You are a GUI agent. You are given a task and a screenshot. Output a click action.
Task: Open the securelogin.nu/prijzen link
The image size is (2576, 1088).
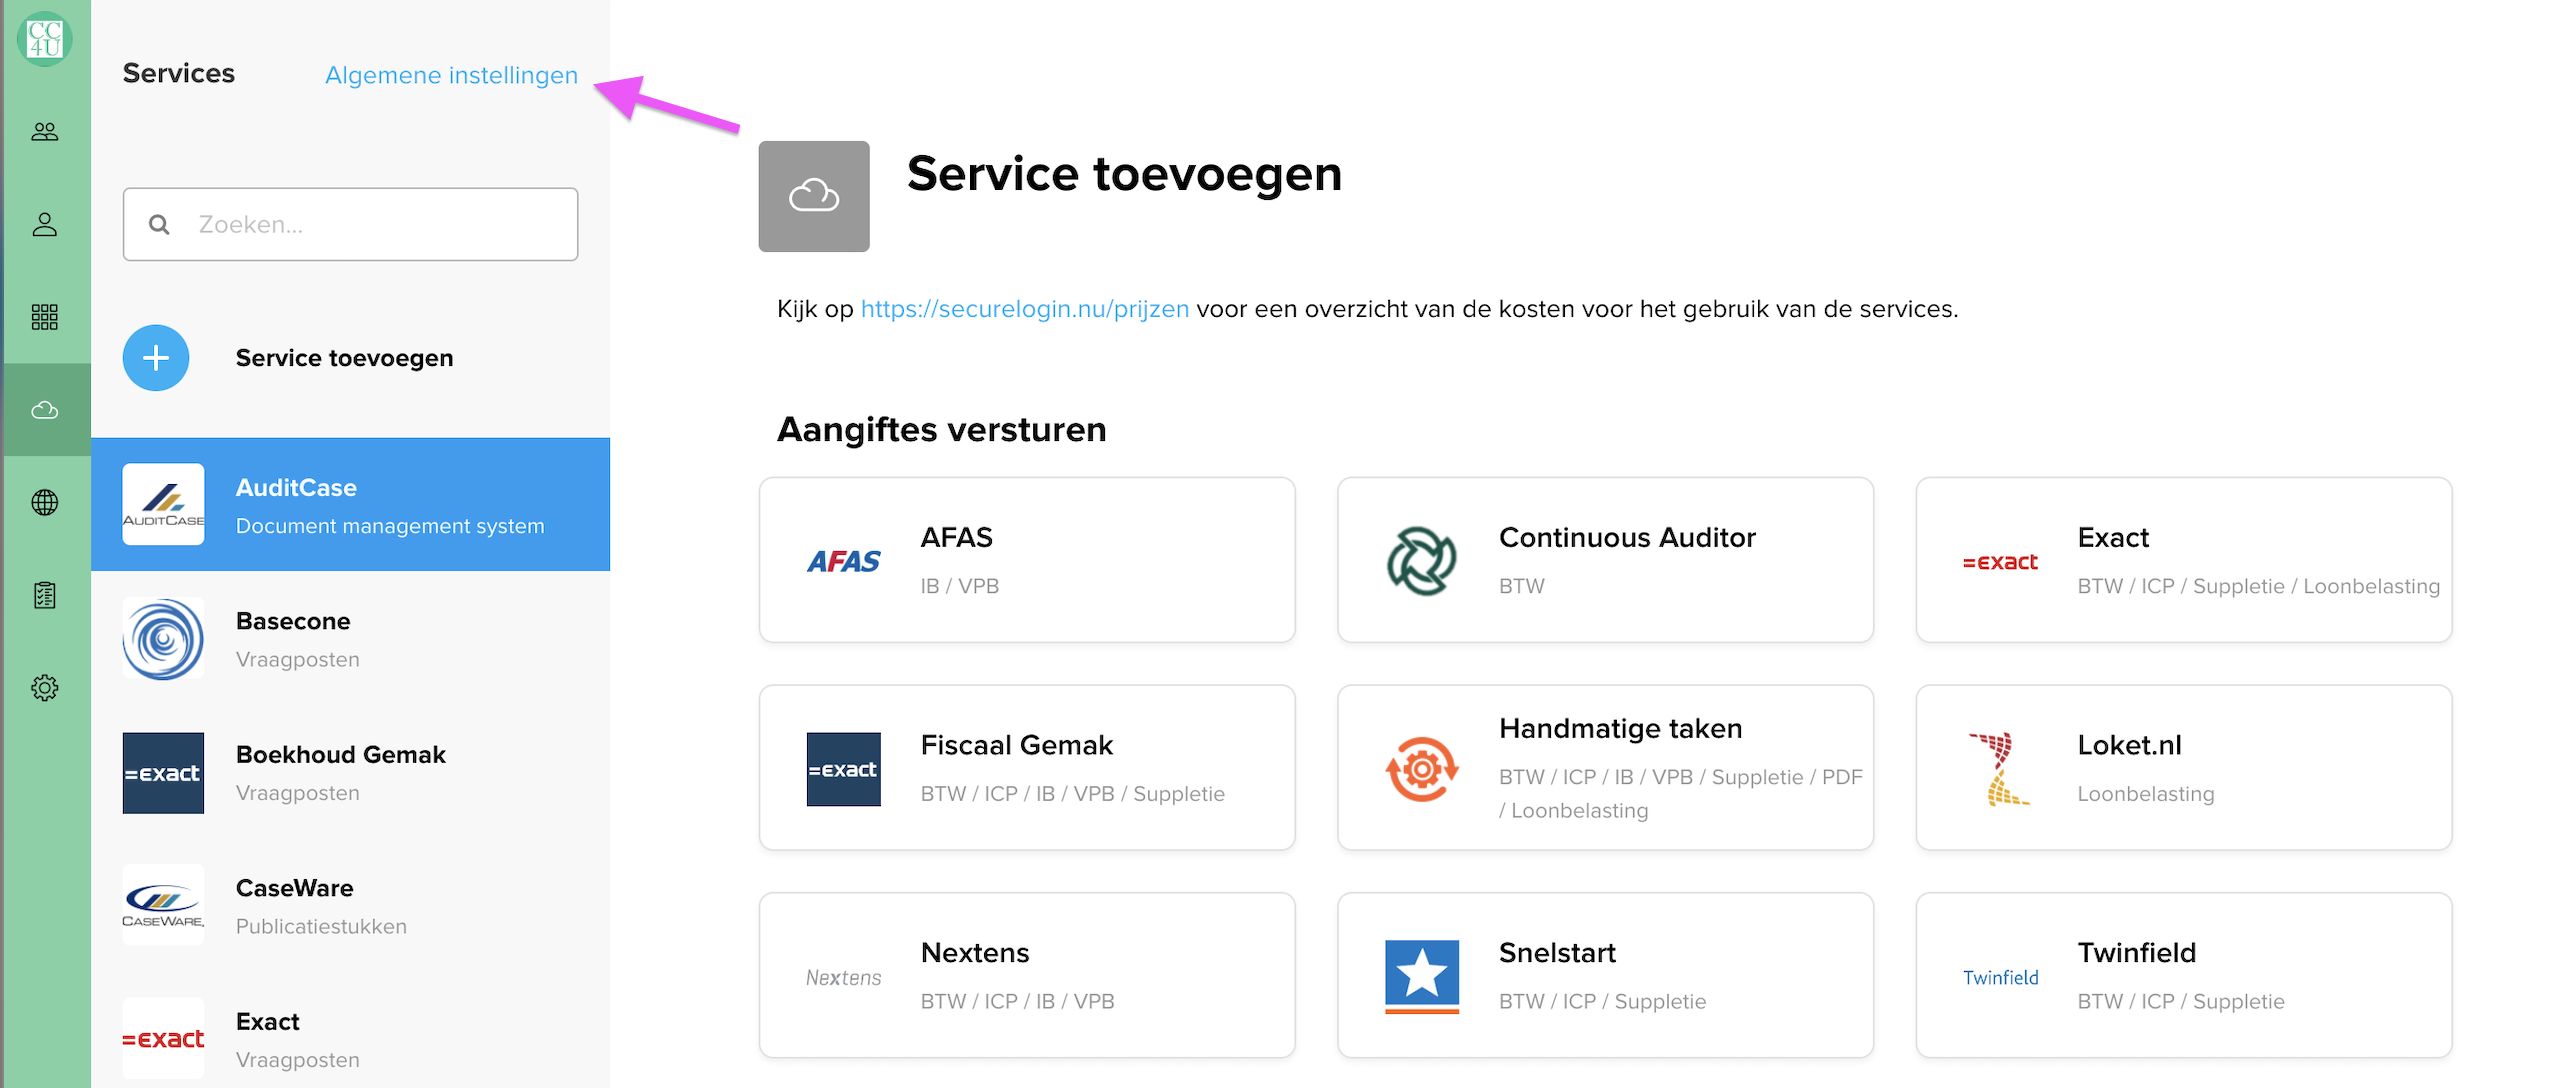coord(1025,309)
